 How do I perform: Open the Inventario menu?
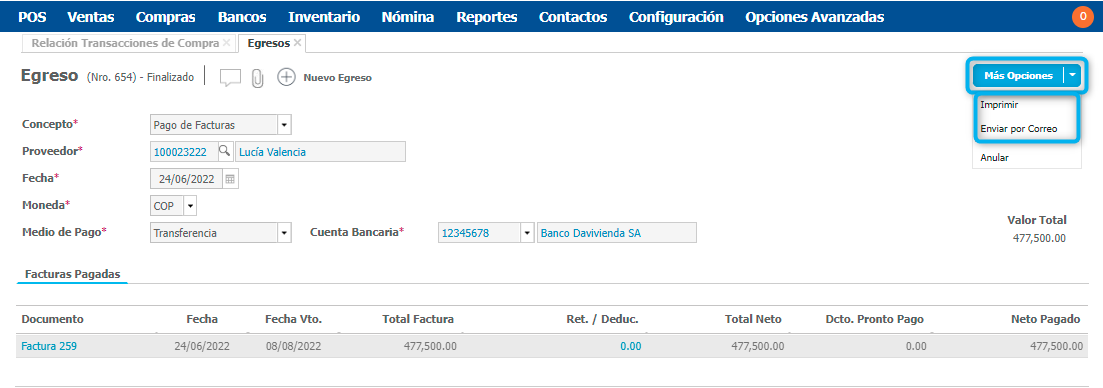[x=324, y=17]
